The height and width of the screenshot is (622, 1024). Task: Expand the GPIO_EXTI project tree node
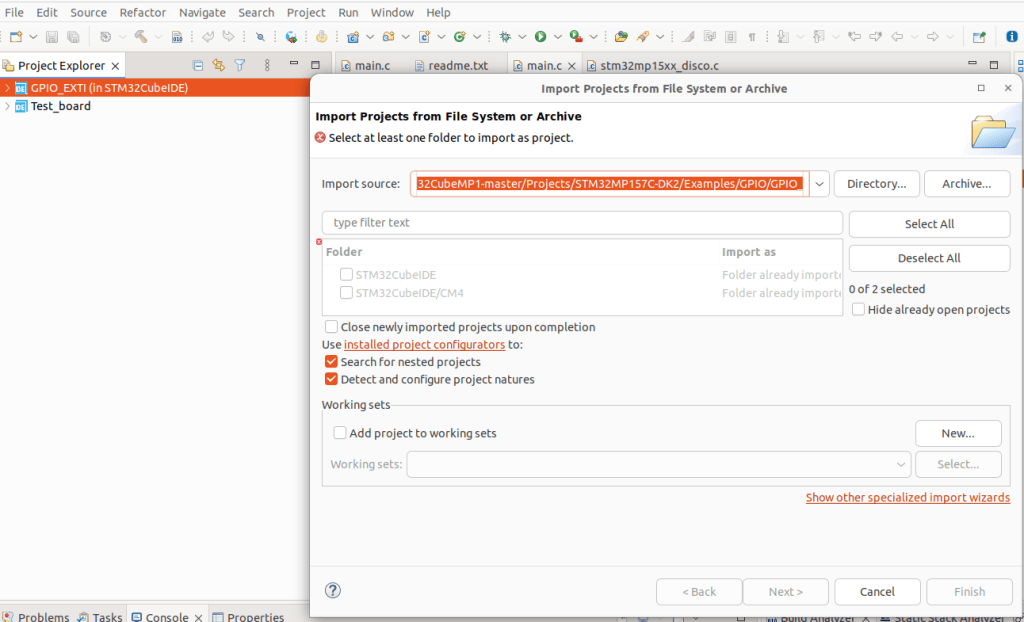pos(8,88)
